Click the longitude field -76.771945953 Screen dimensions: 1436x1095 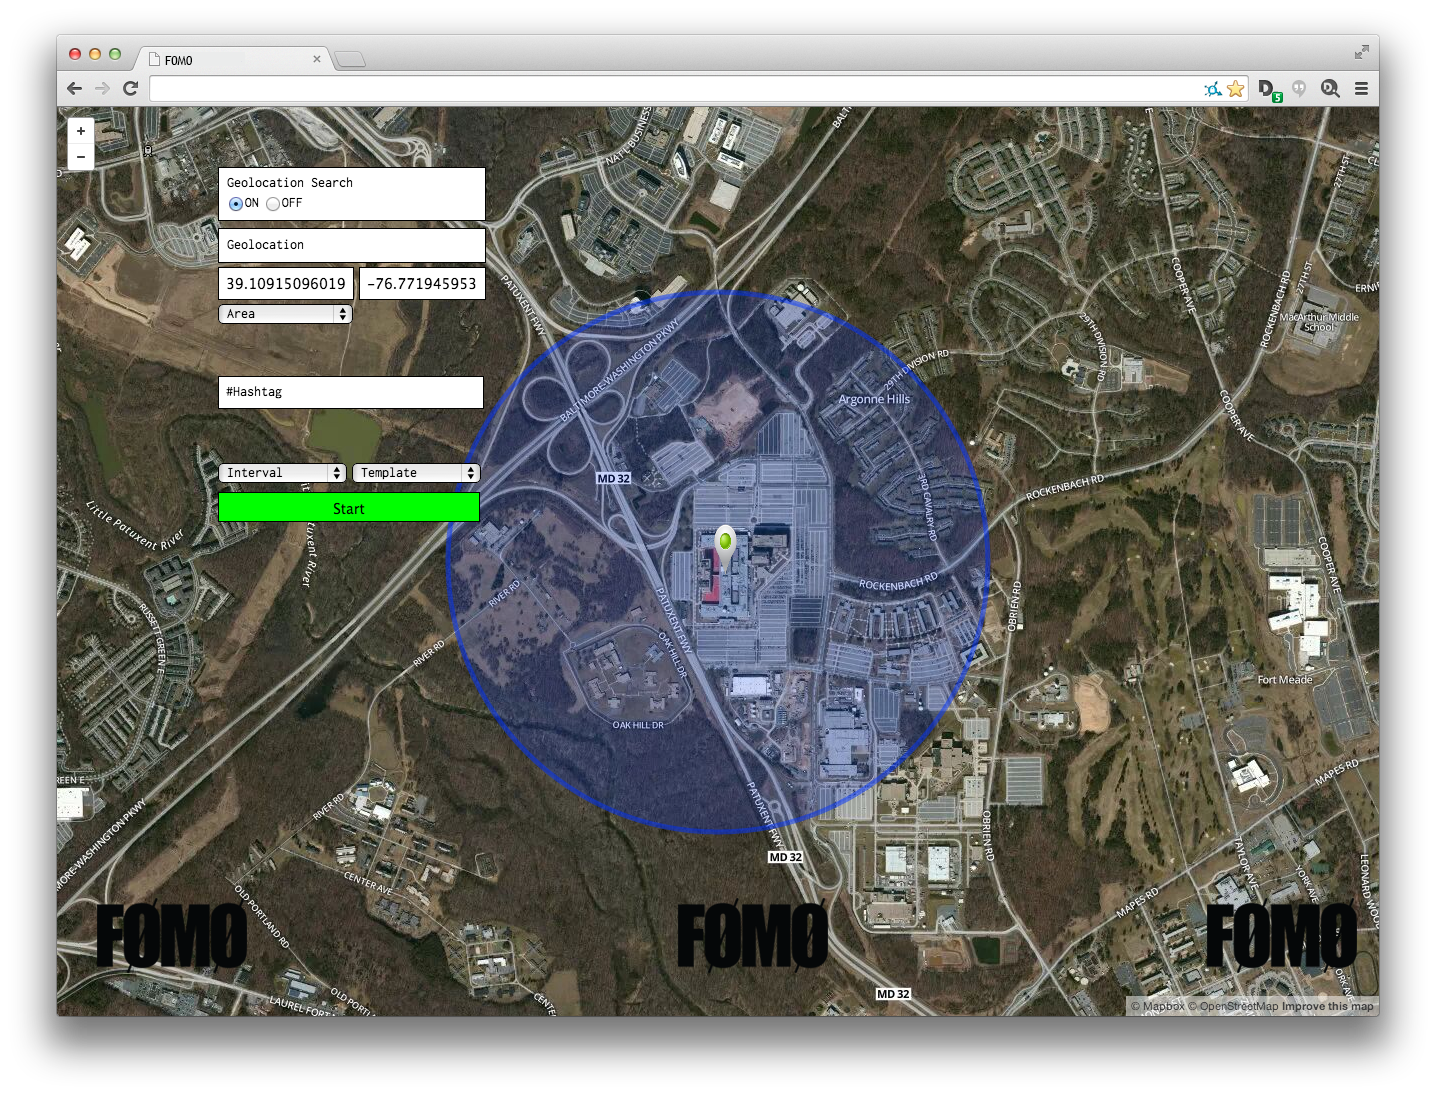click(422, 283)
